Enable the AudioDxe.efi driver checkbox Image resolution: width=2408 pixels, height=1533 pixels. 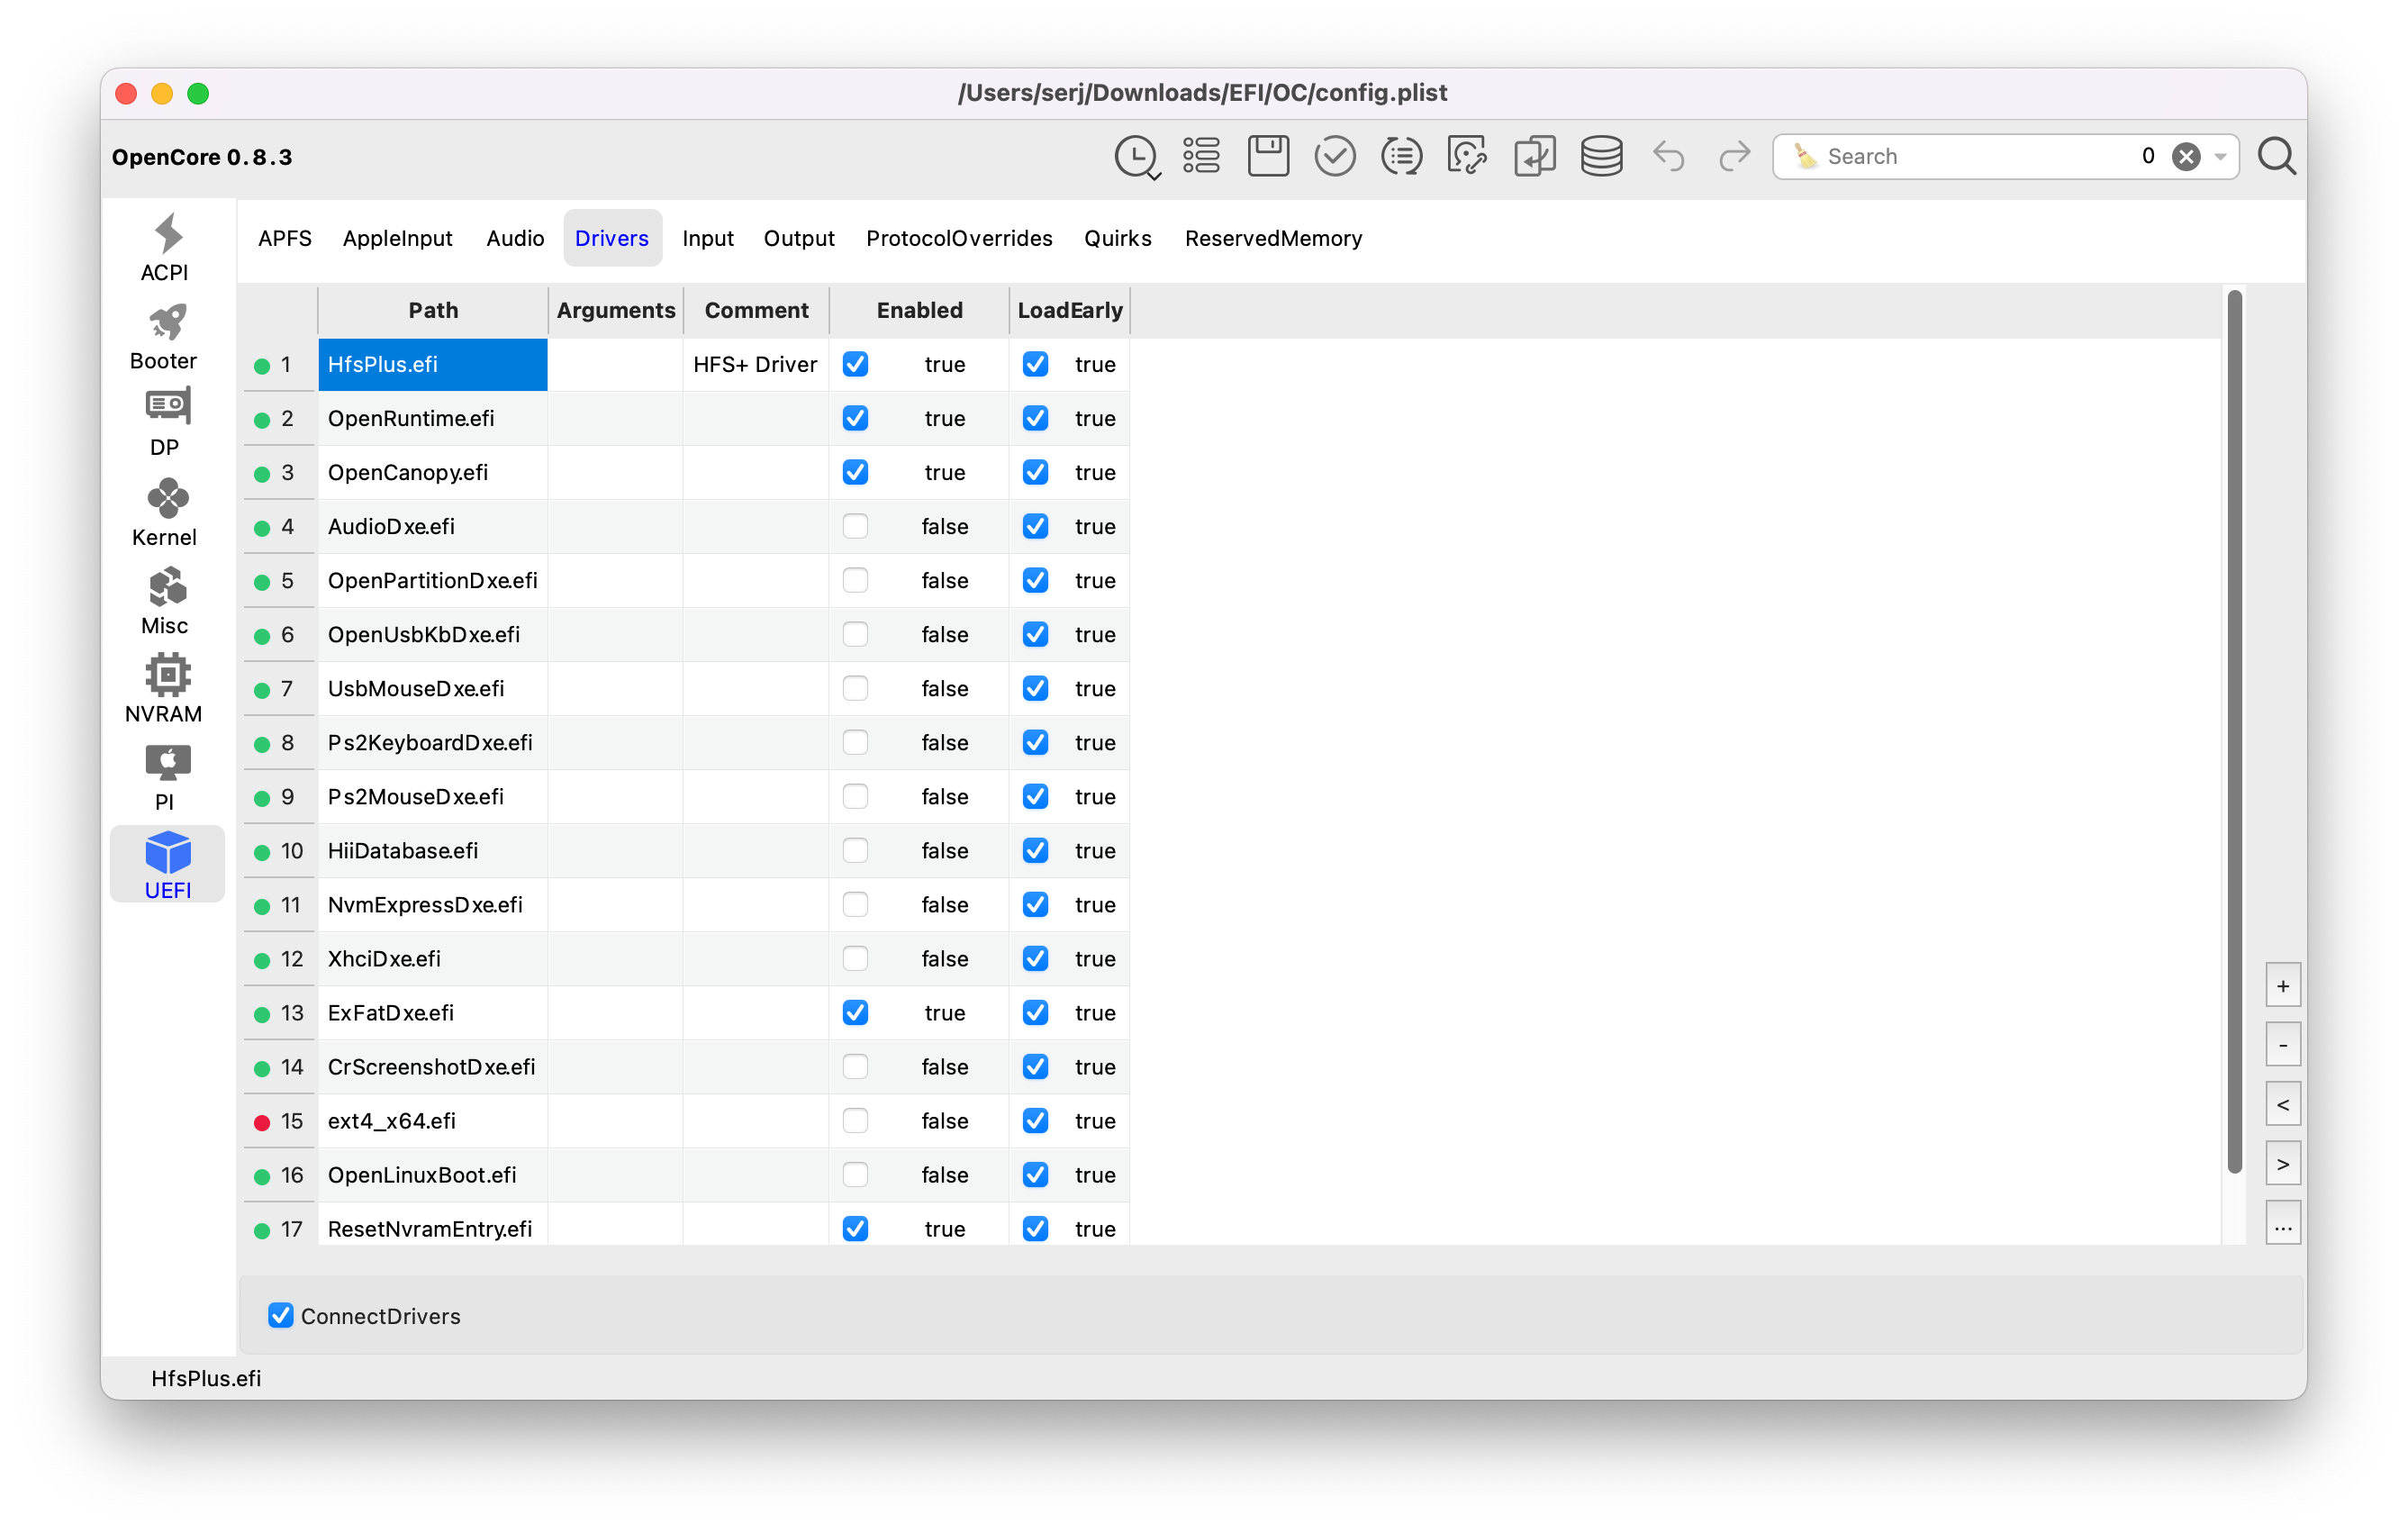[x=855, y=526]
